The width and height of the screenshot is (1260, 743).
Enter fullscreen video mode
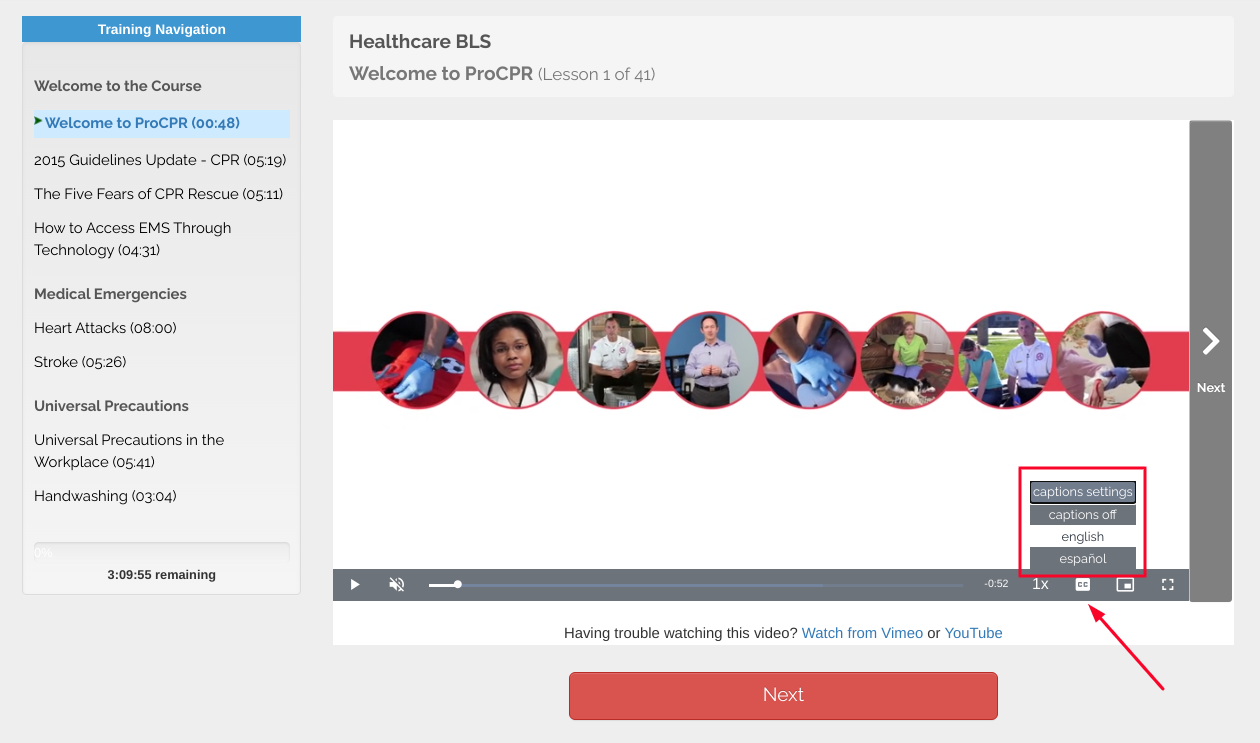pyautogui.click(x=1167, y=584)
